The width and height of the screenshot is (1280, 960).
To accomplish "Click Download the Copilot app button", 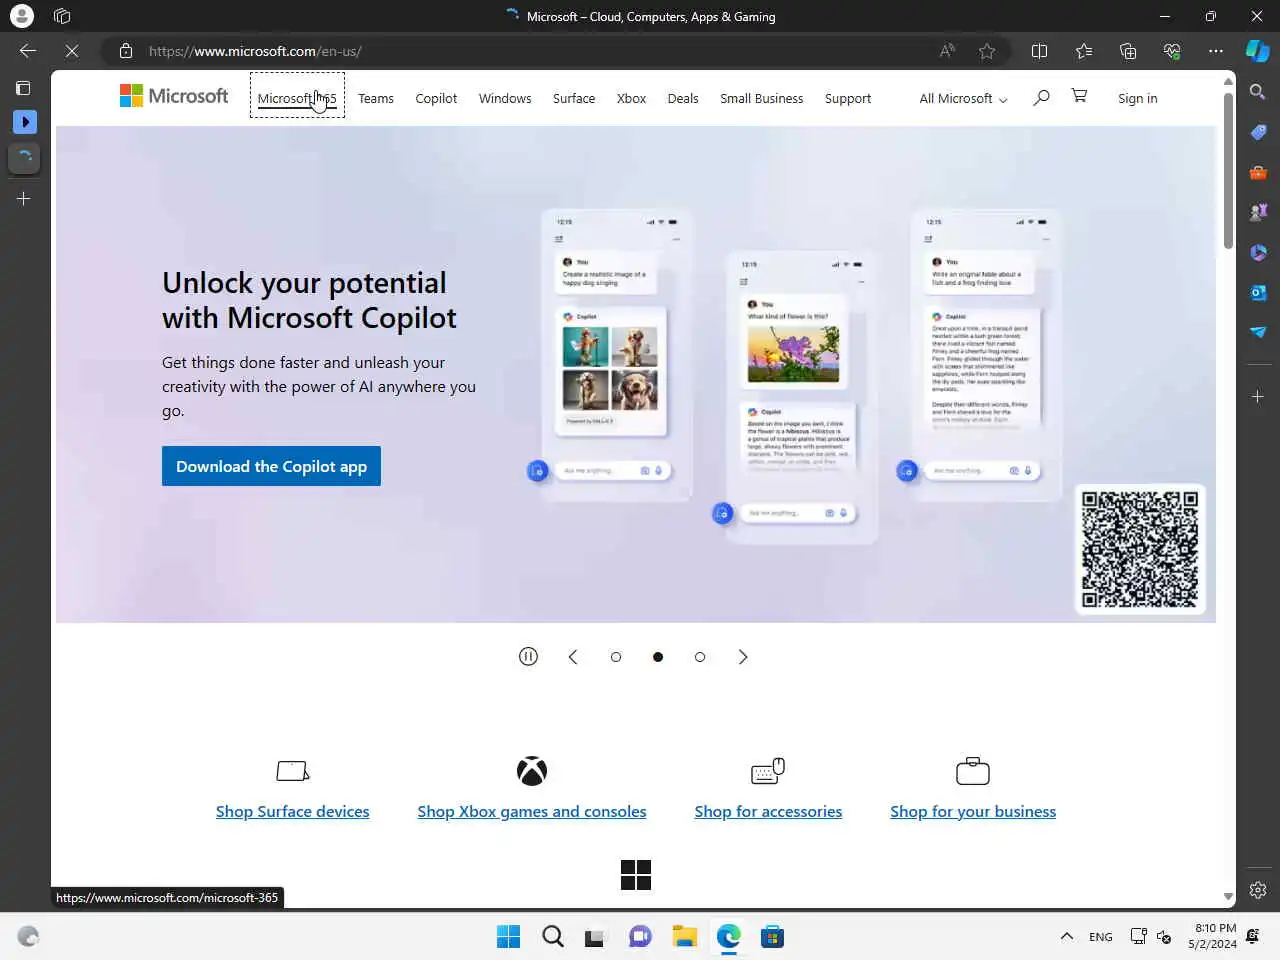I will pos(271,466).
